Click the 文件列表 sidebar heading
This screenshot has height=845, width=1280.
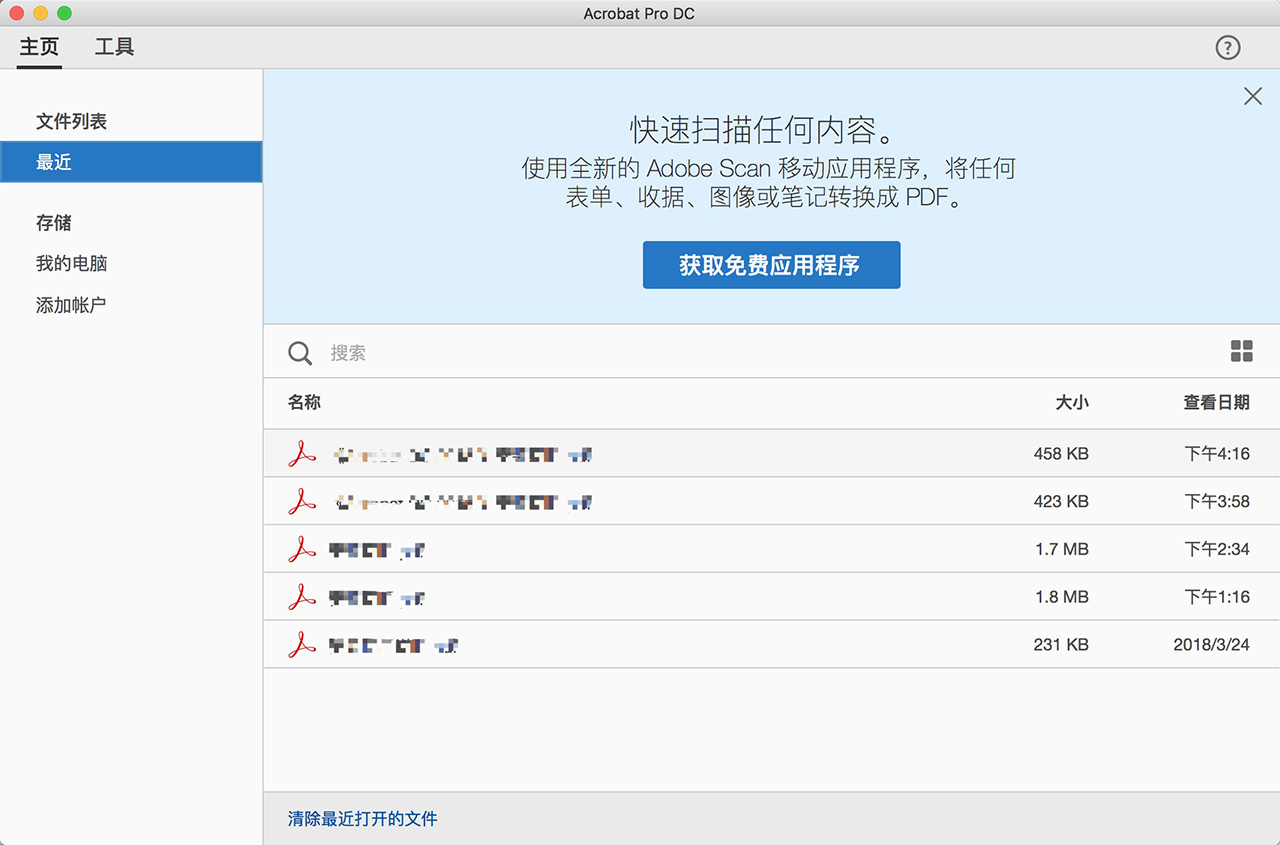71,121
